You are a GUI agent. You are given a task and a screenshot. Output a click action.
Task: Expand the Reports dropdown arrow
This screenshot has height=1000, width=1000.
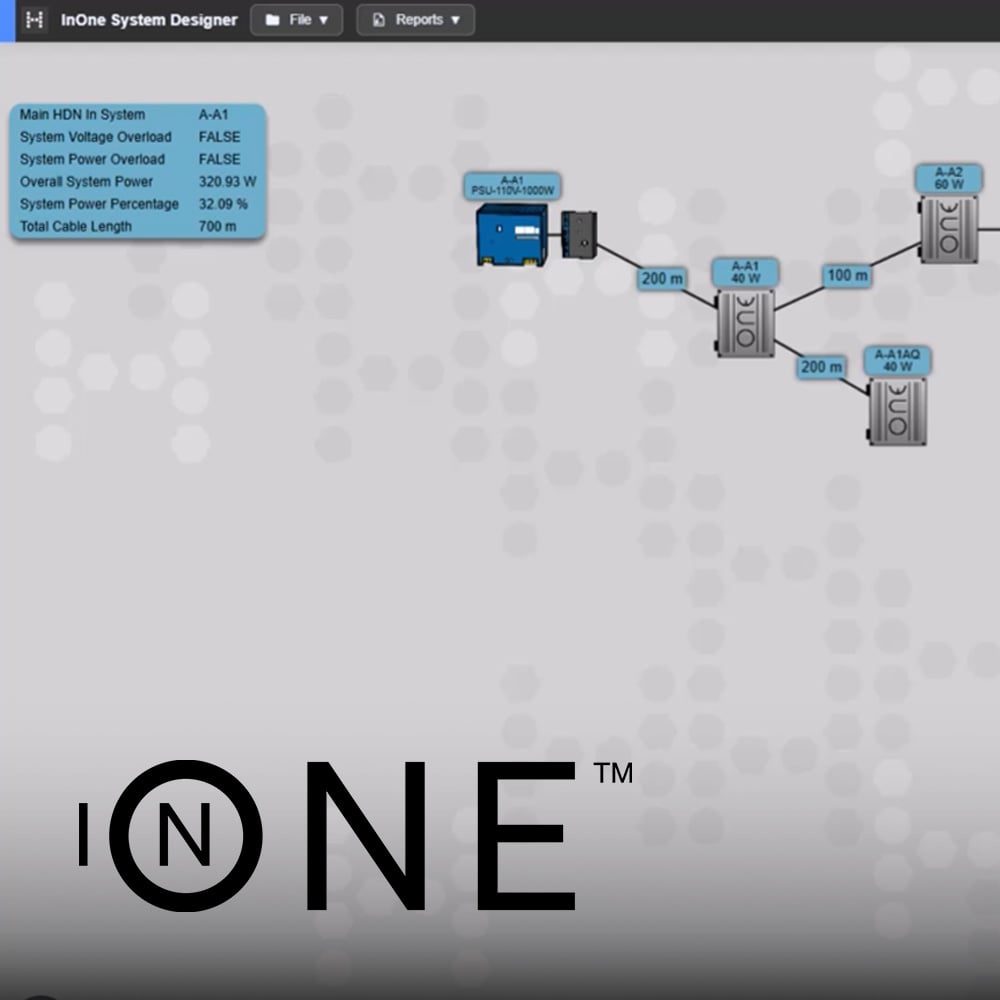point(457,20)
